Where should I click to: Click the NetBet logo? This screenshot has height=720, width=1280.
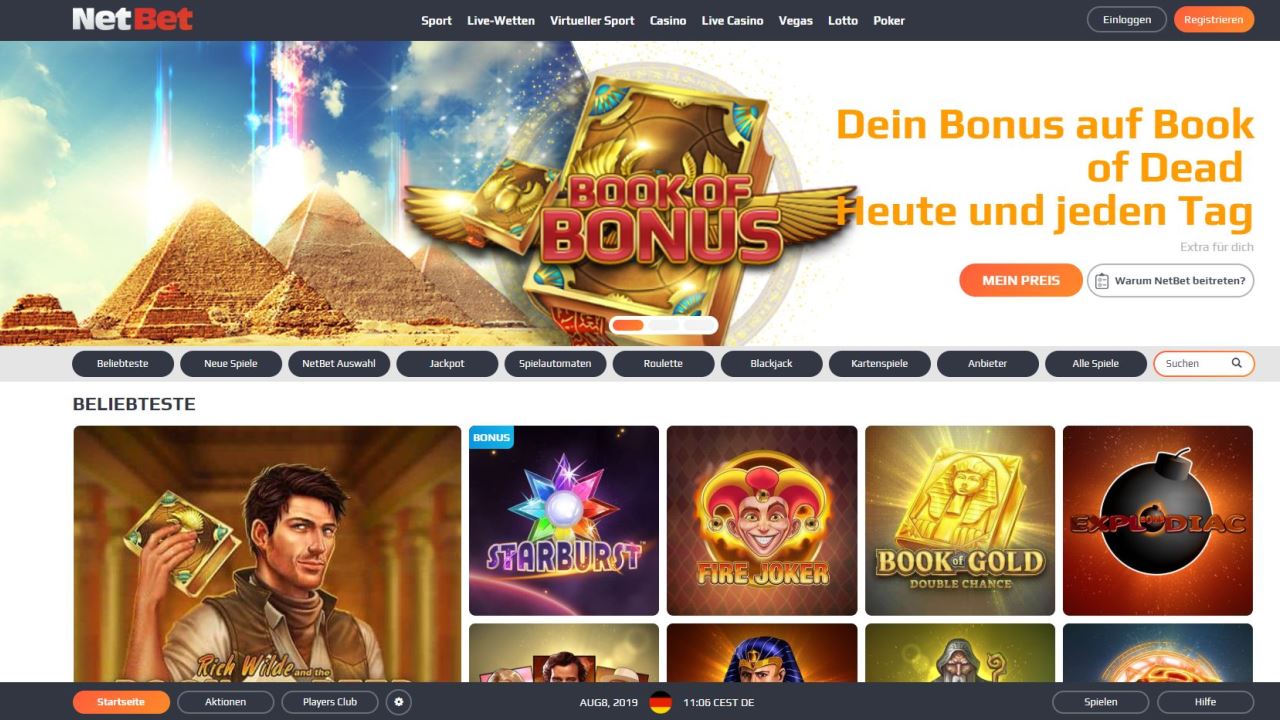click(133, 19)
